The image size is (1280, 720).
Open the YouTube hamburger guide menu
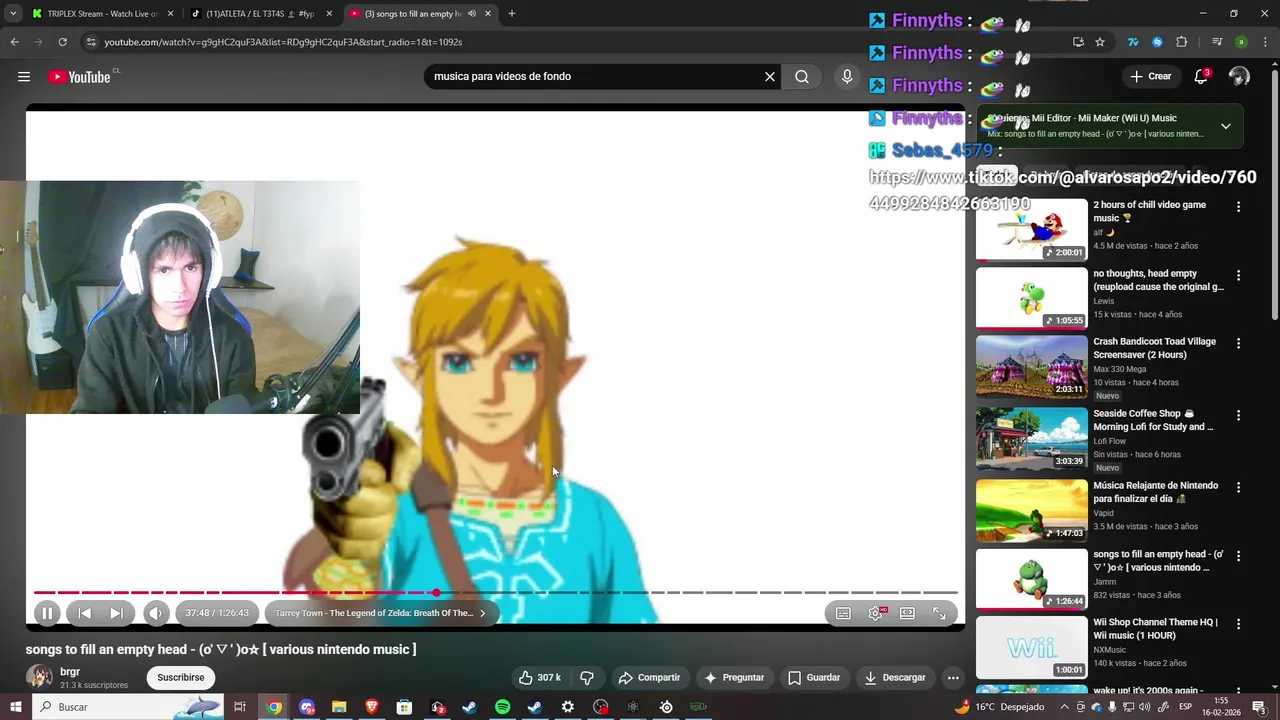tap(24, 77)
